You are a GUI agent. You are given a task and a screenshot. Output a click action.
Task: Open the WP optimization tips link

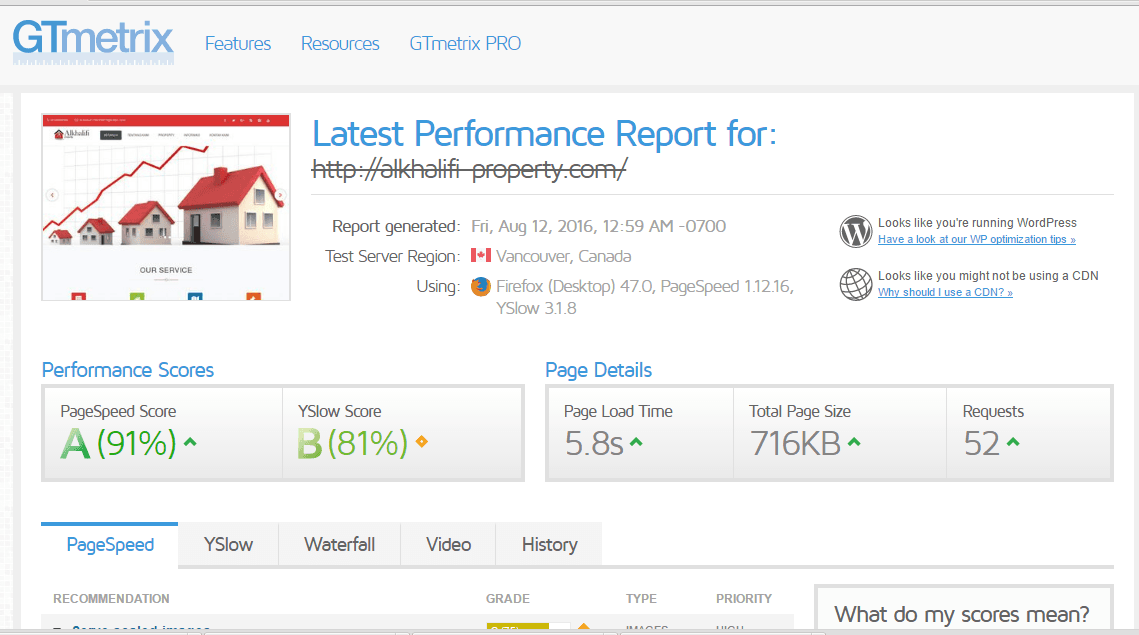976,240
